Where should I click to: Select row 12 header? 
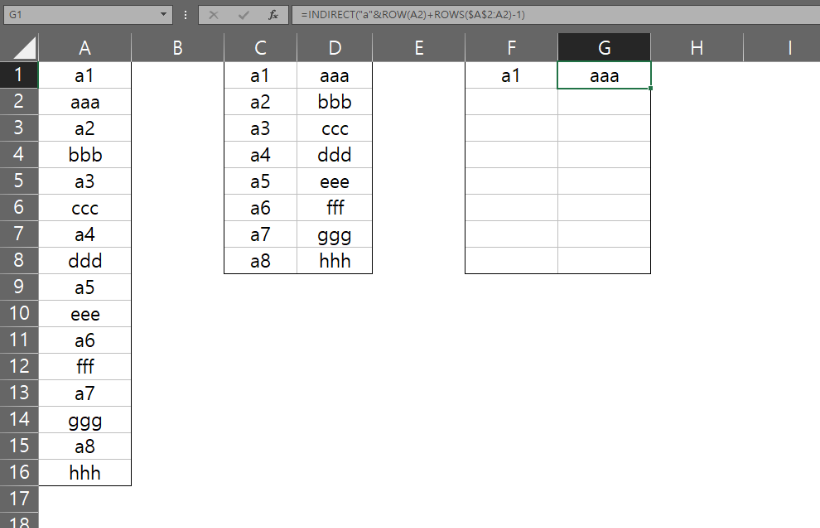19,366
